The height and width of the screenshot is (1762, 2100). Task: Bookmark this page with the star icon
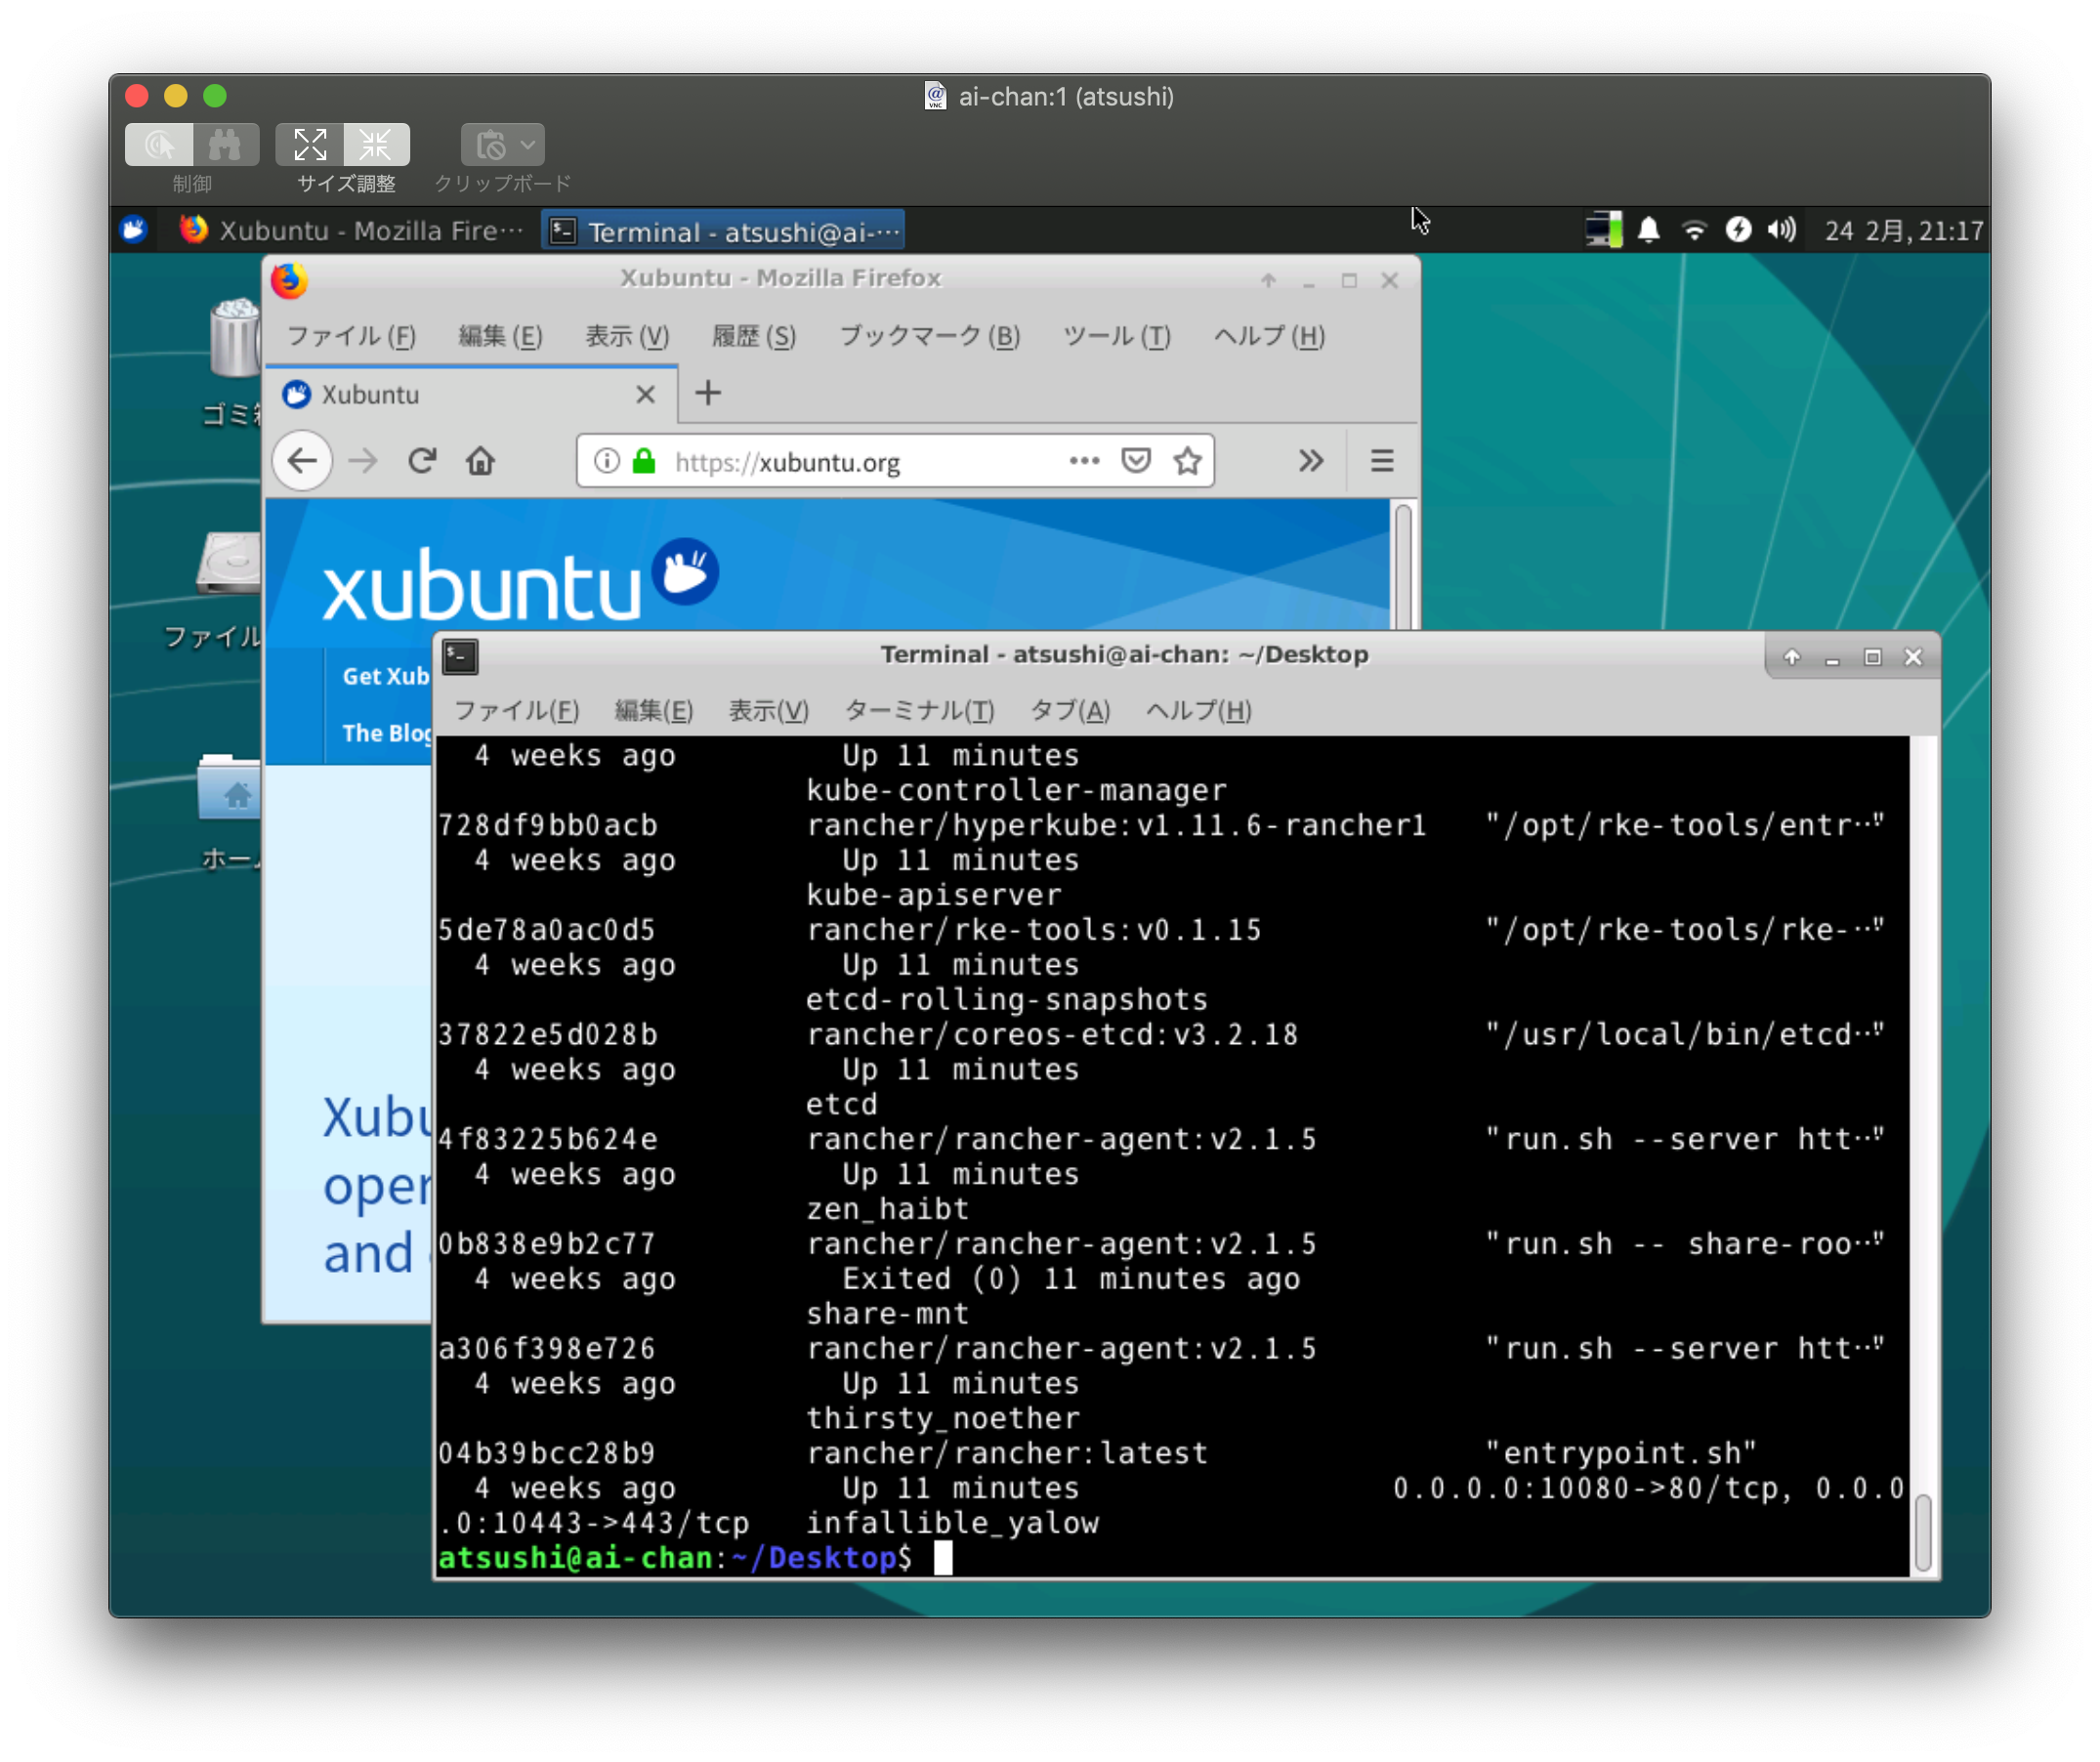(x=1187, y=461)
